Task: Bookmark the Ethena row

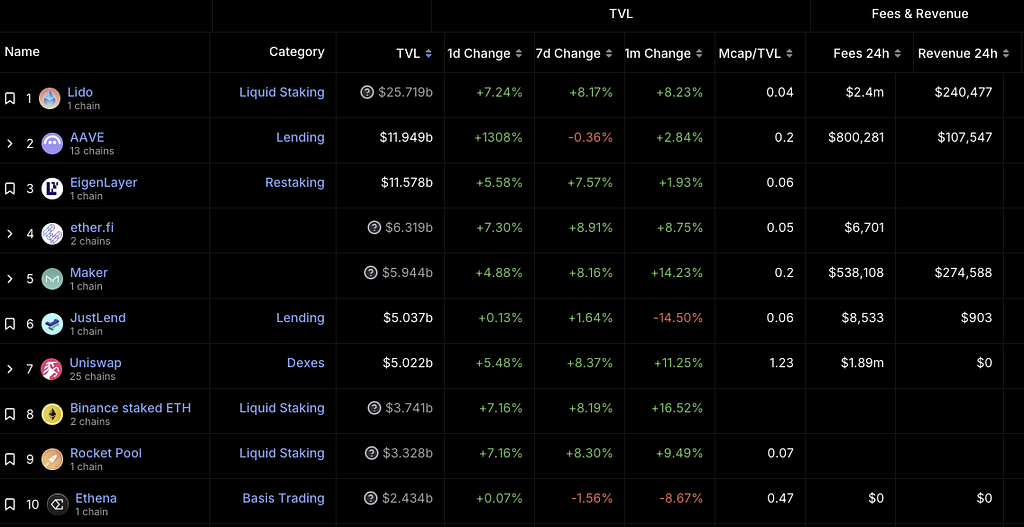Action: point(10,504)
